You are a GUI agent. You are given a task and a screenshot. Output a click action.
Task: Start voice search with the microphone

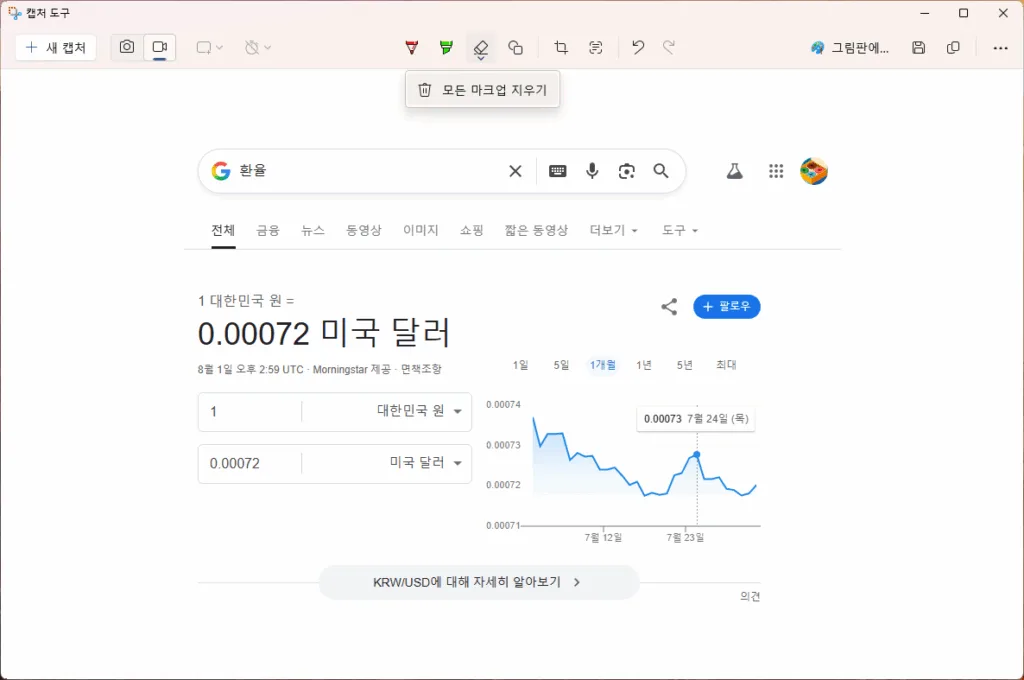tap(592, 171)
